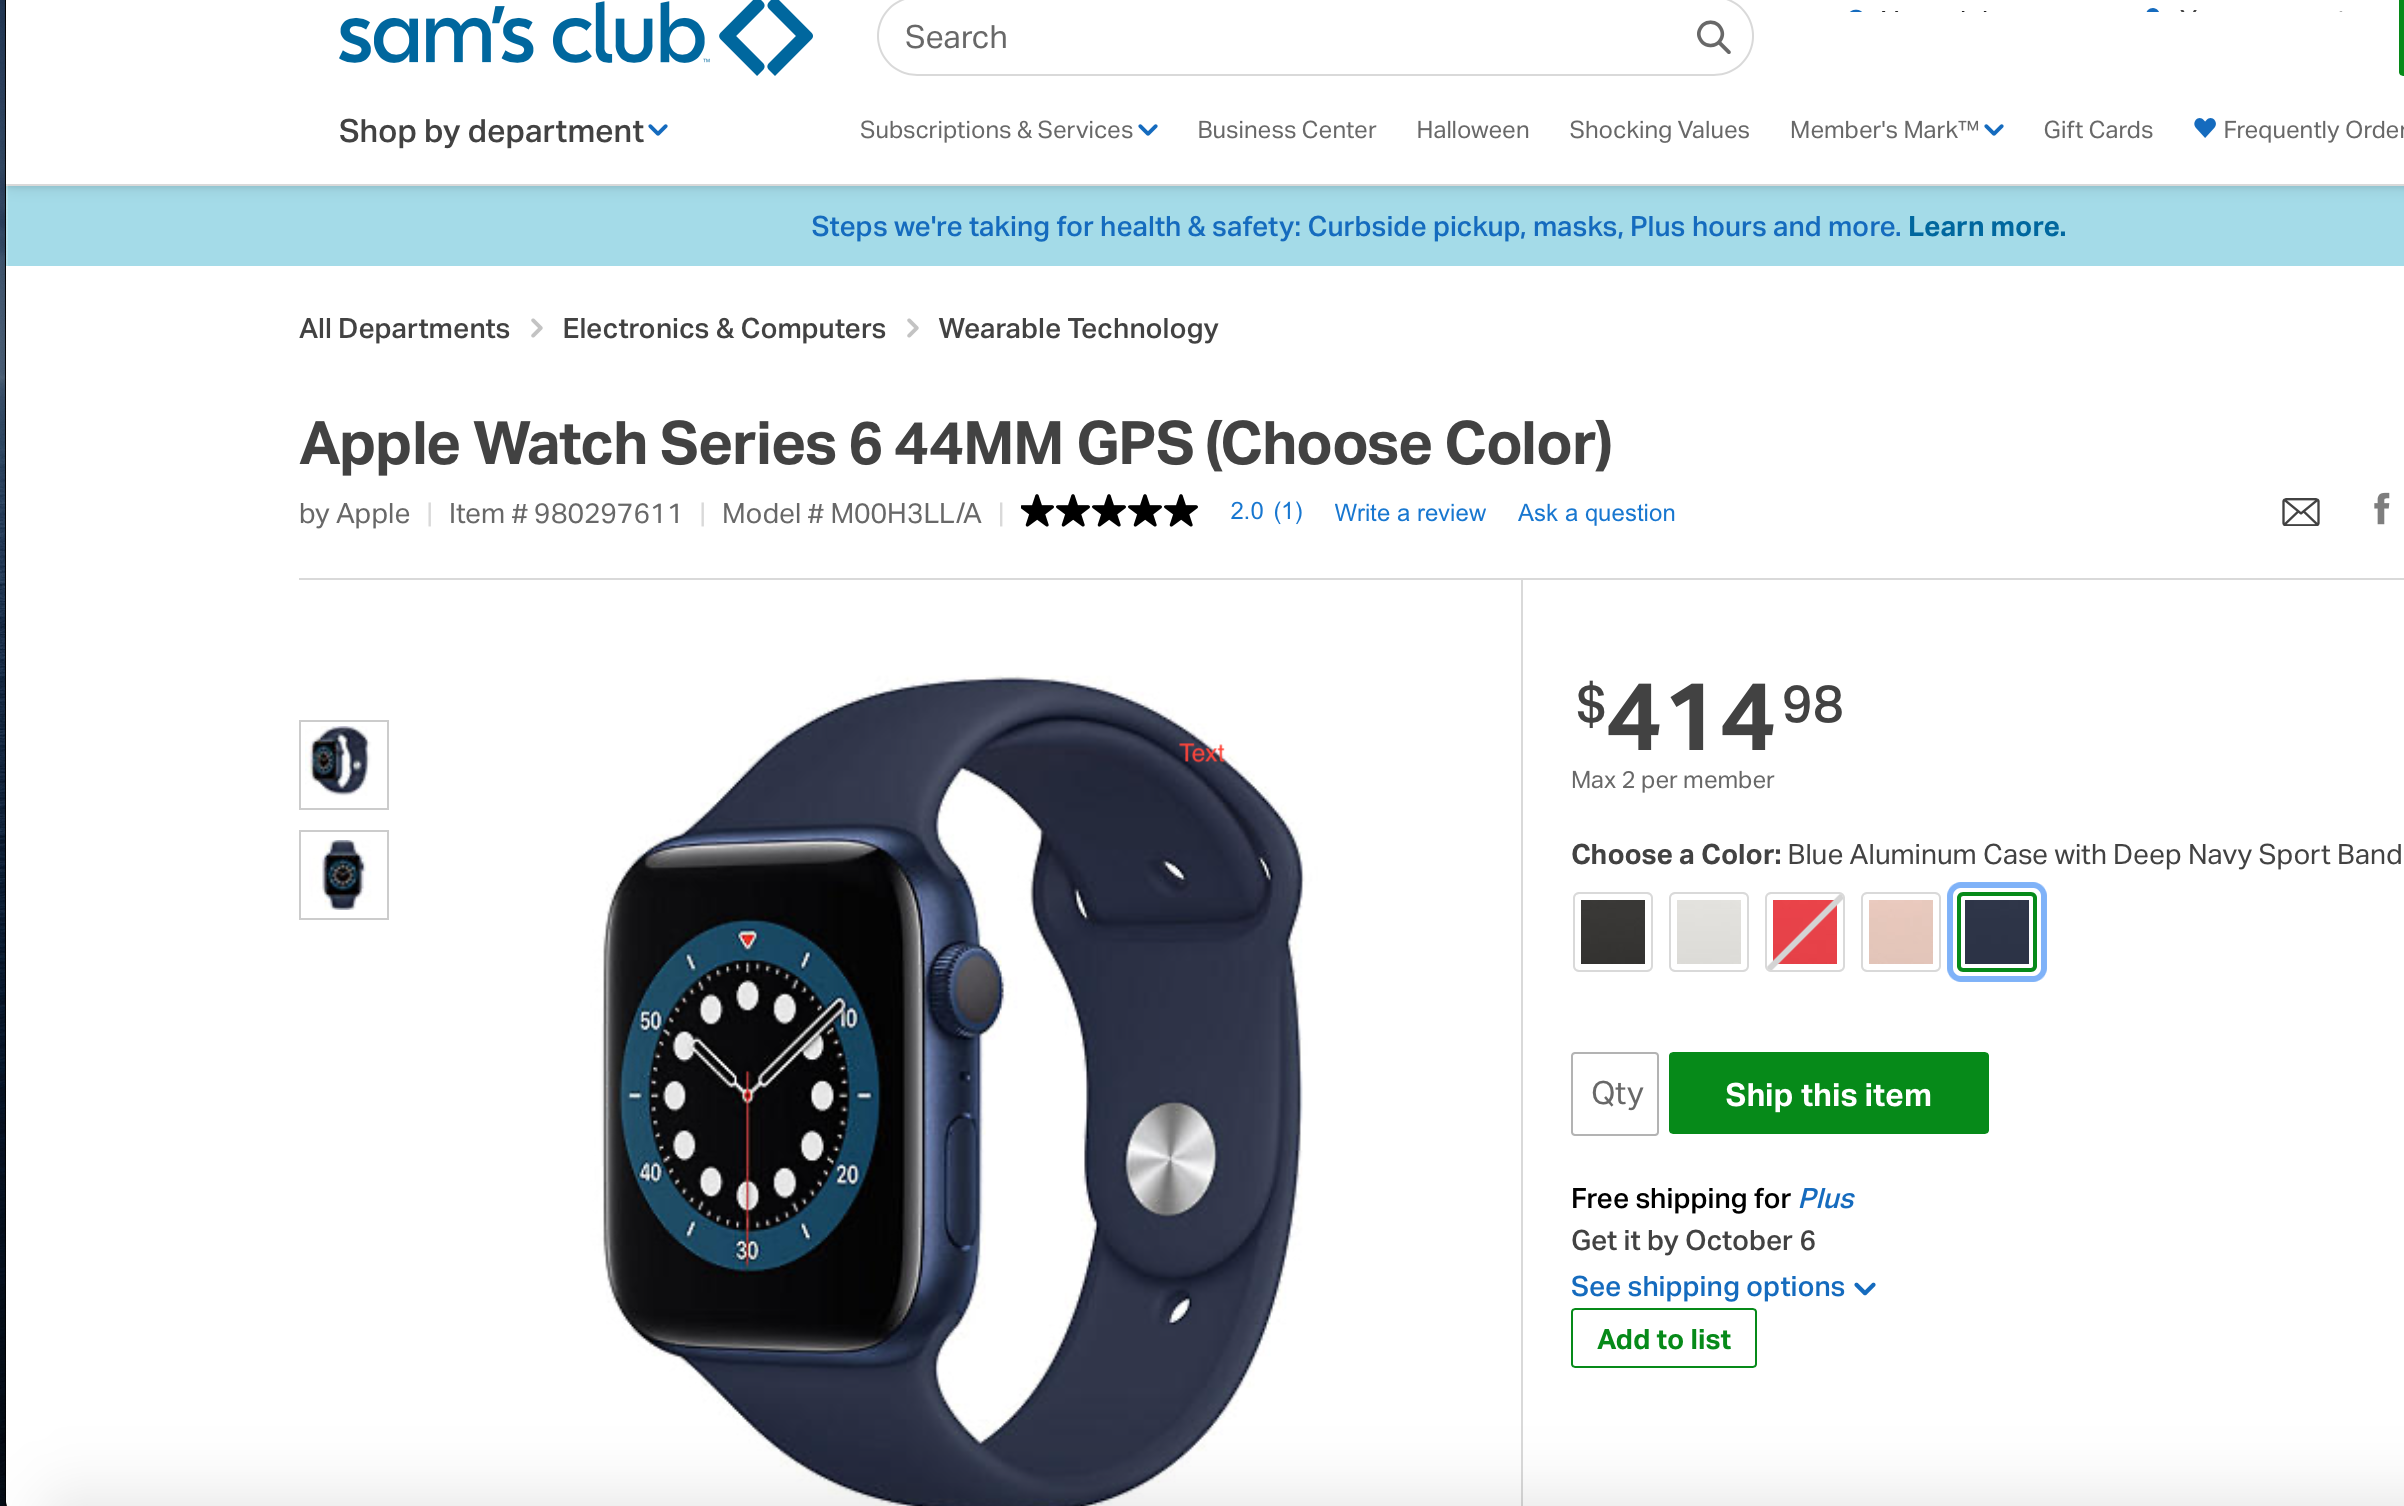
Task: Click the Ship this item button
Action: 1828,1093
